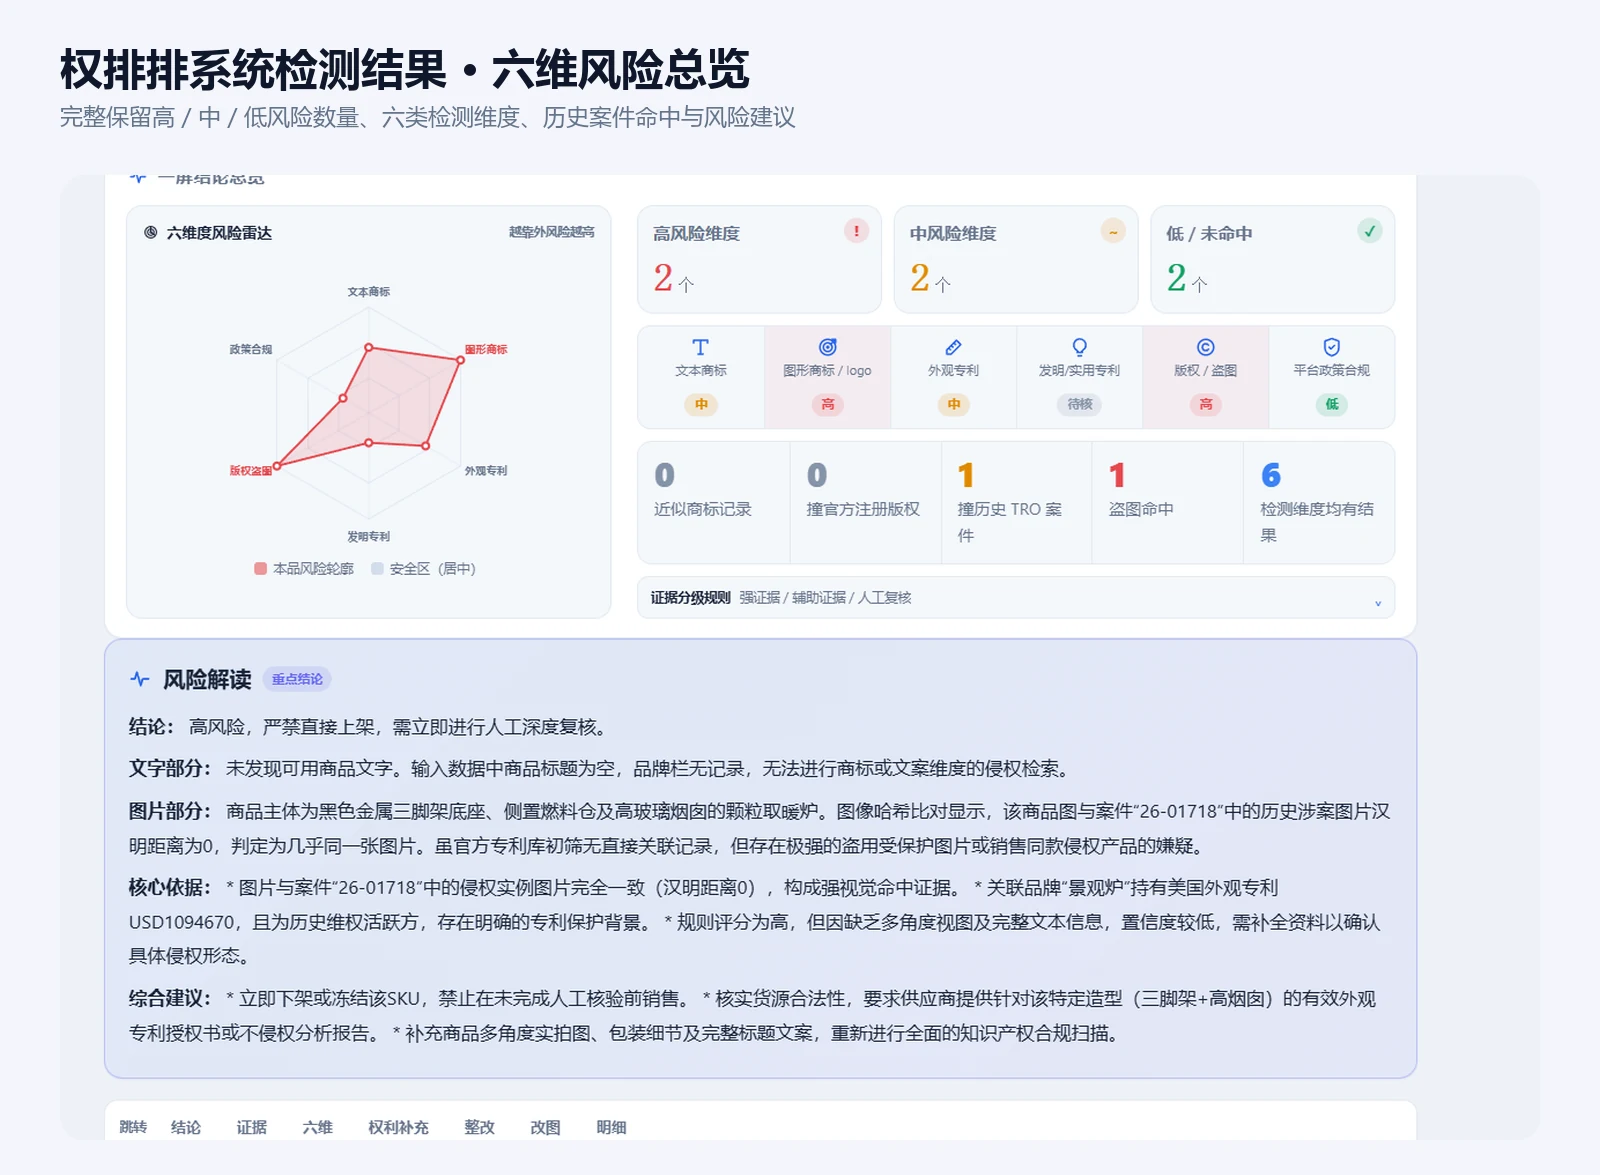Click the 盗图命中 stat showing 1
This screenshot has width=1600, height=1175.
1168,503
